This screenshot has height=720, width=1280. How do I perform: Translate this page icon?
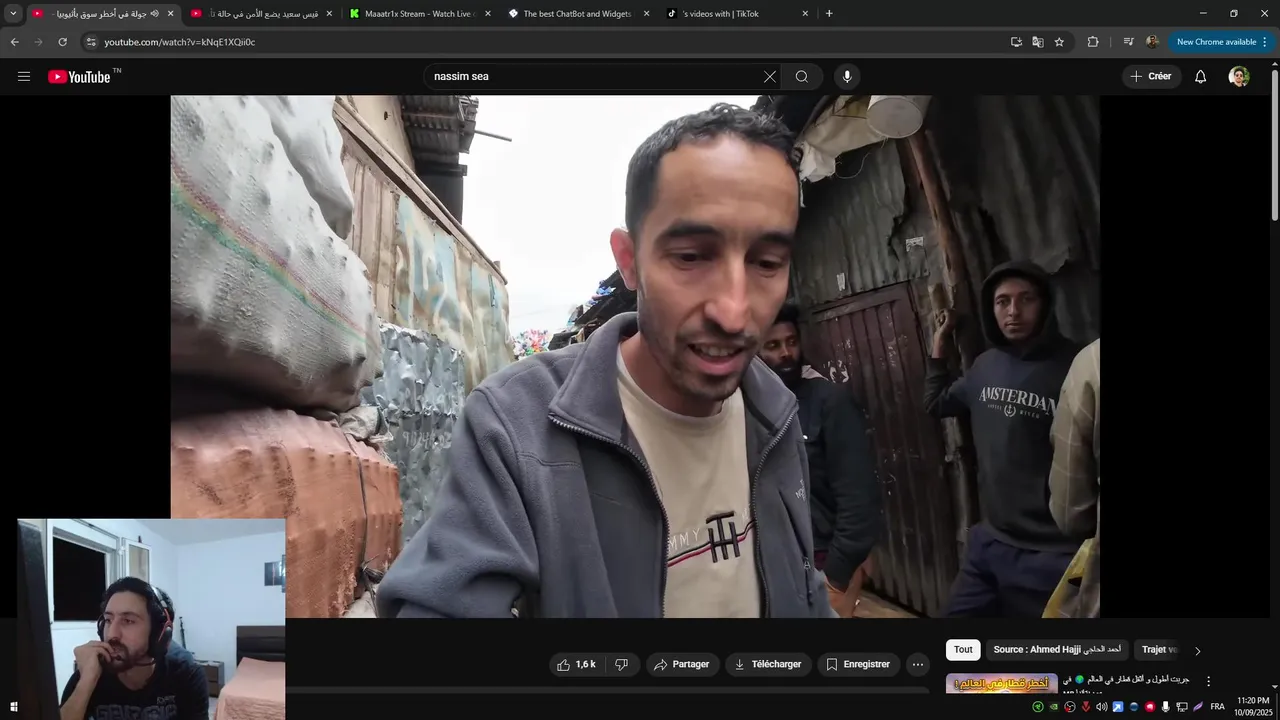(x=1037, y=42)
